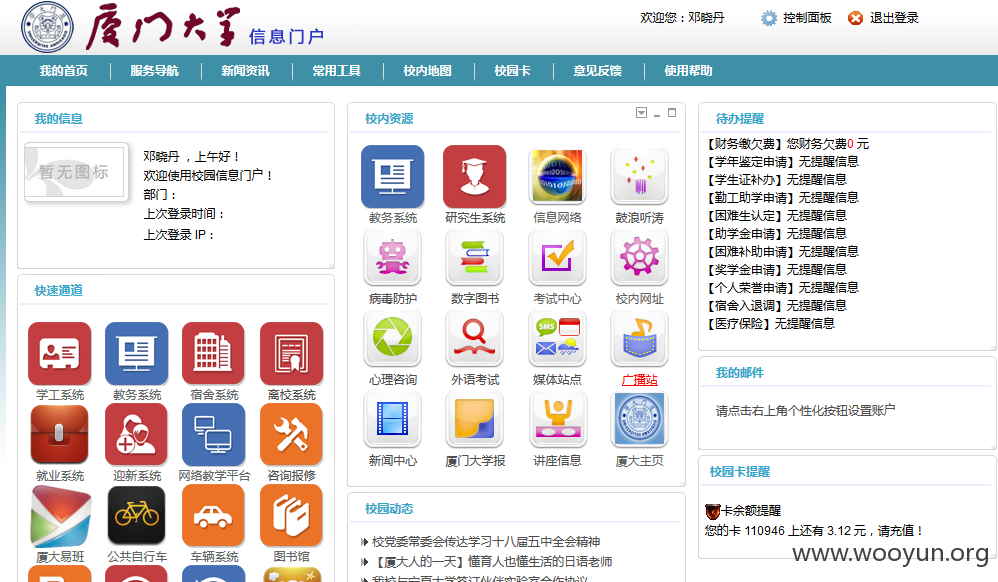Click the 【宿舍入退调】 reminder entry

777,306
